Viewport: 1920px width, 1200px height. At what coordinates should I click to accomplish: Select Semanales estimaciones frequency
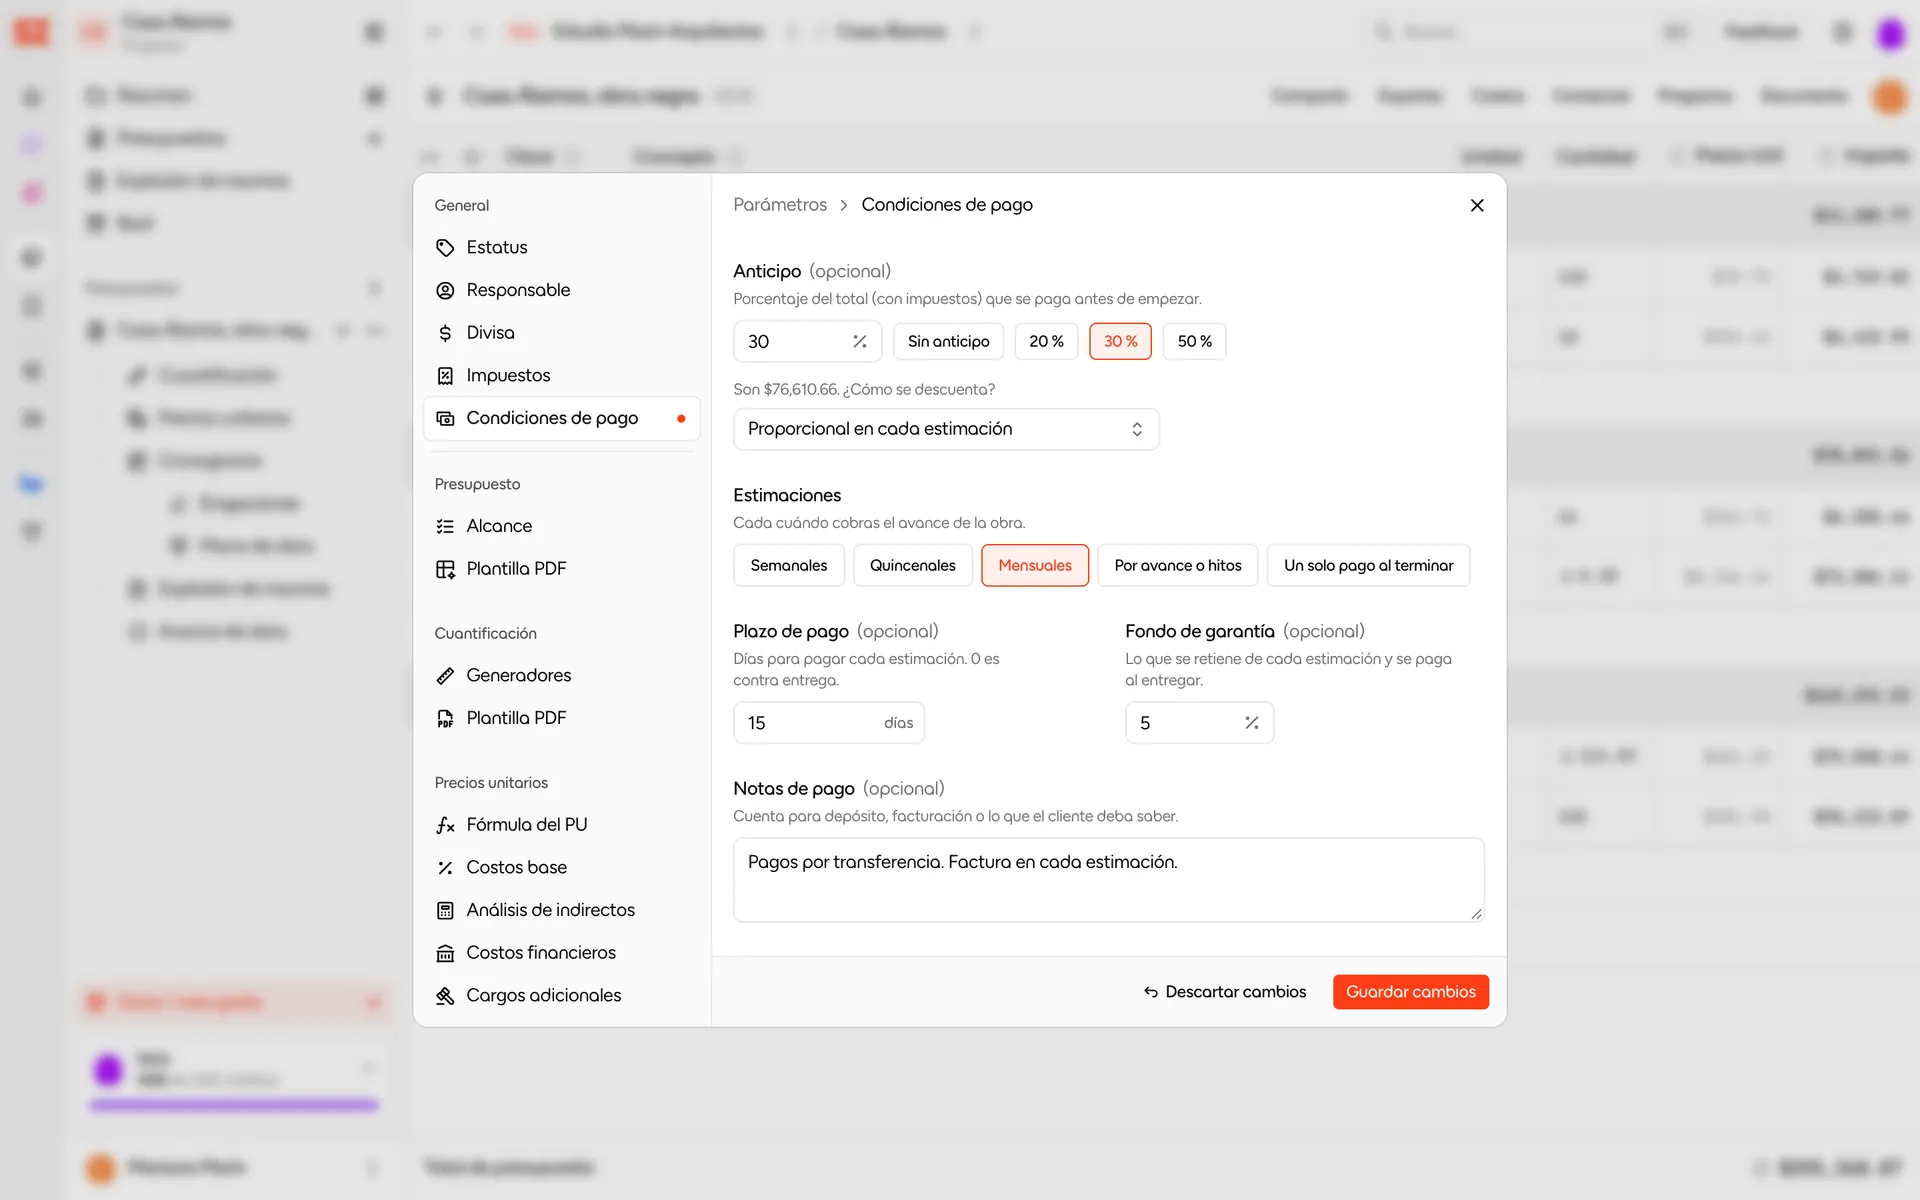[789, 566]
